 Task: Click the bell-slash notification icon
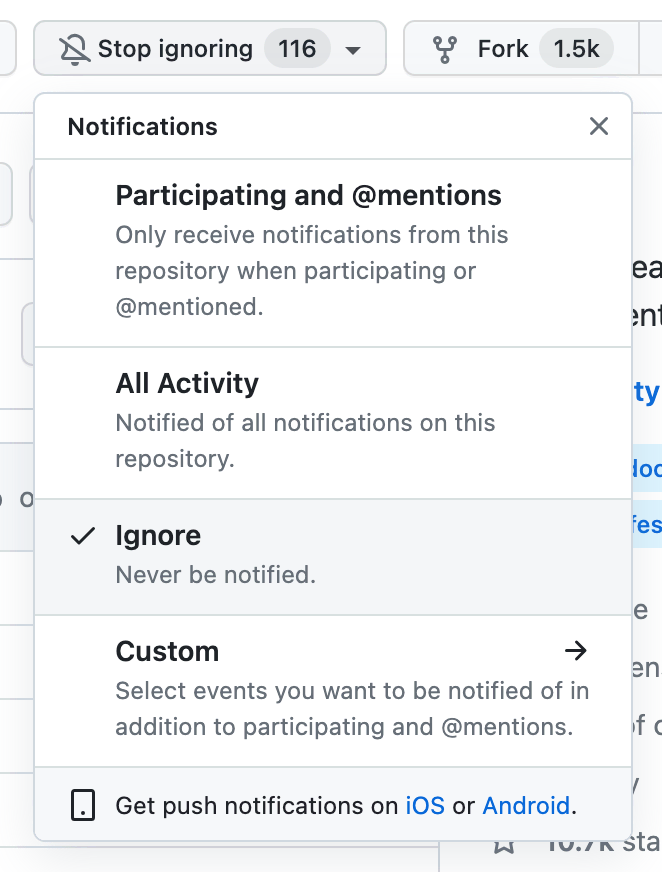[x=72, y=48]
